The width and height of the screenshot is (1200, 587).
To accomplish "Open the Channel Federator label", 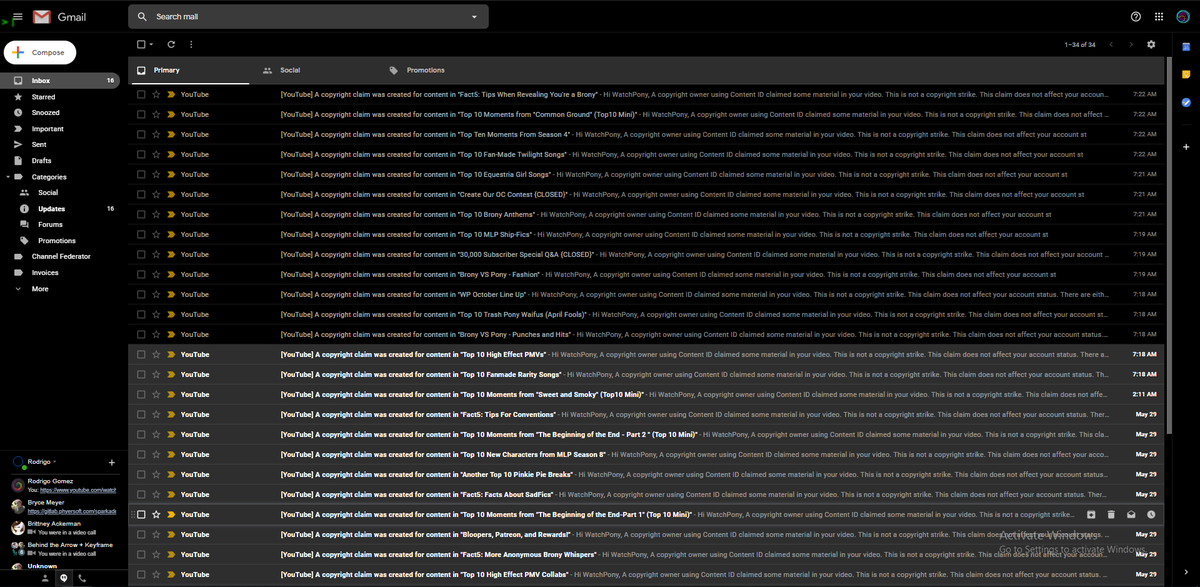I will click(x=60, y=257).
